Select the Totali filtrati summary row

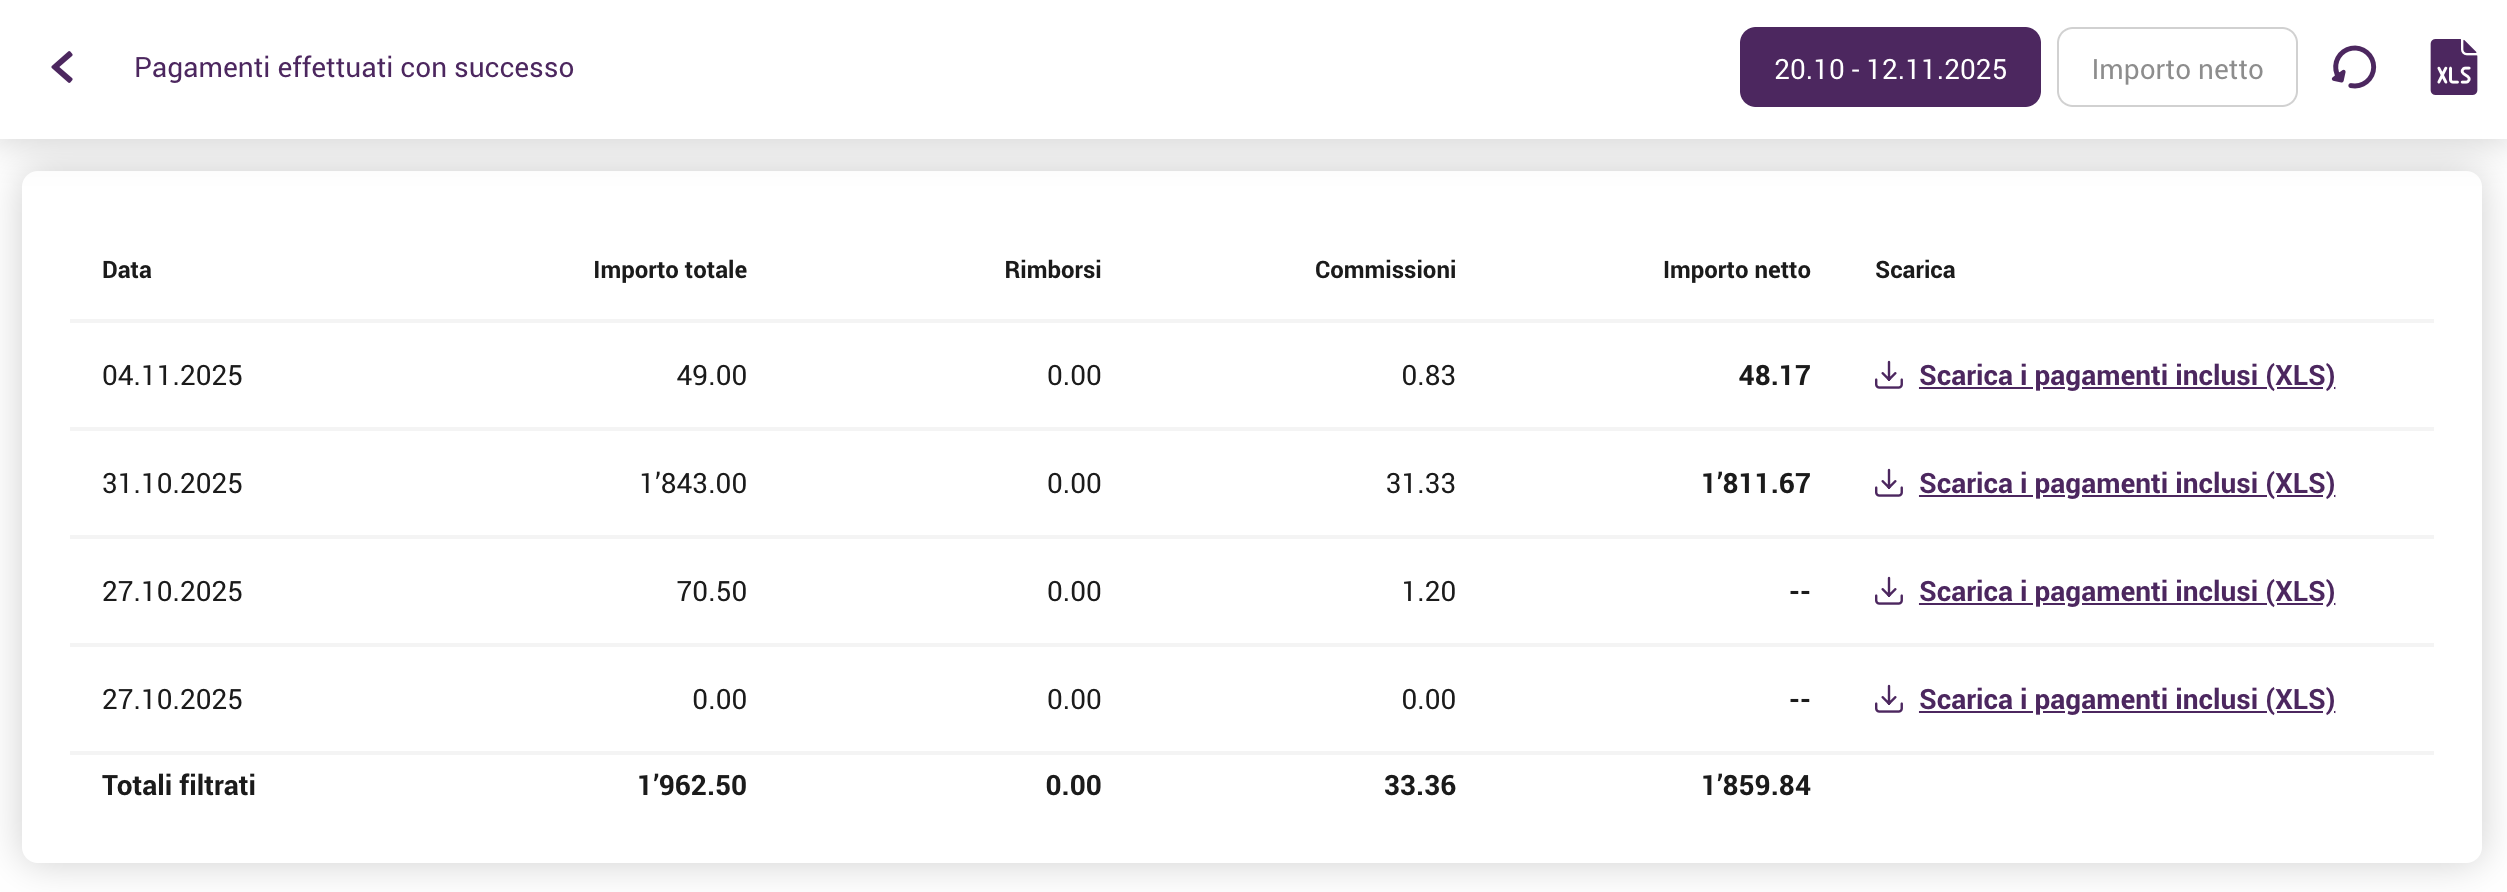[179, 785]
